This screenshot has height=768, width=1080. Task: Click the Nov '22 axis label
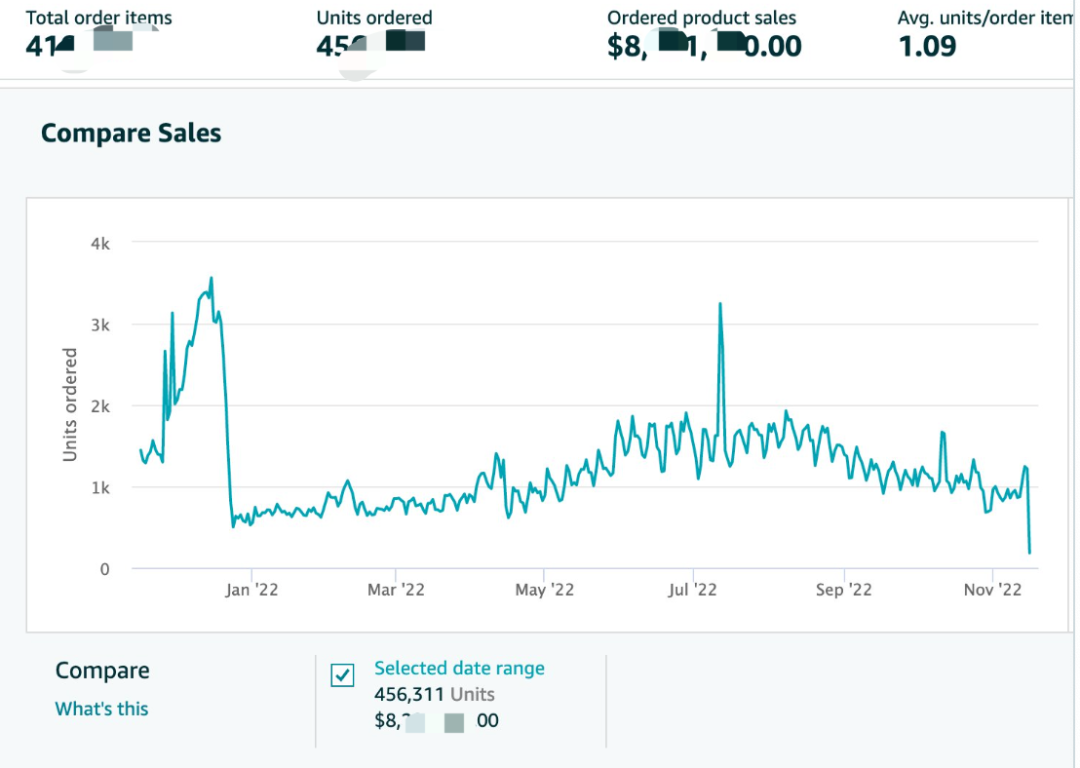tap(993, 590)
